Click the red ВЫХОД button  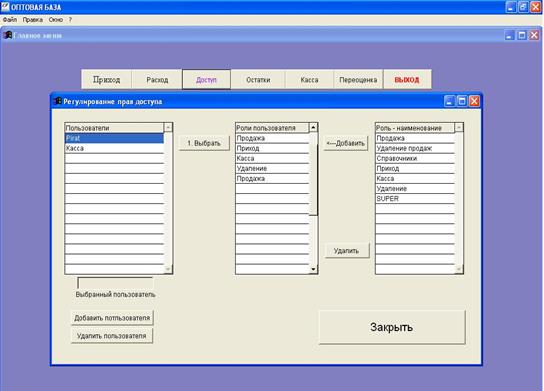[407, 79]
